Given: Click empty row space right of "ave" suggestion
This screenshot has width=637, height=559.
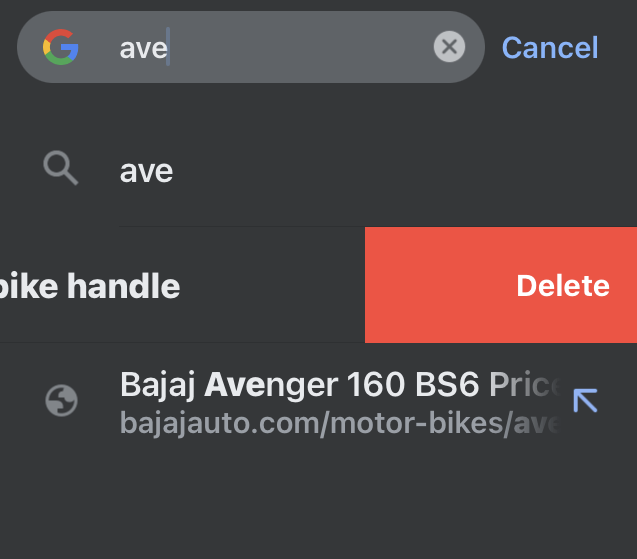Looking at the screenshot, I should point(400,171).
